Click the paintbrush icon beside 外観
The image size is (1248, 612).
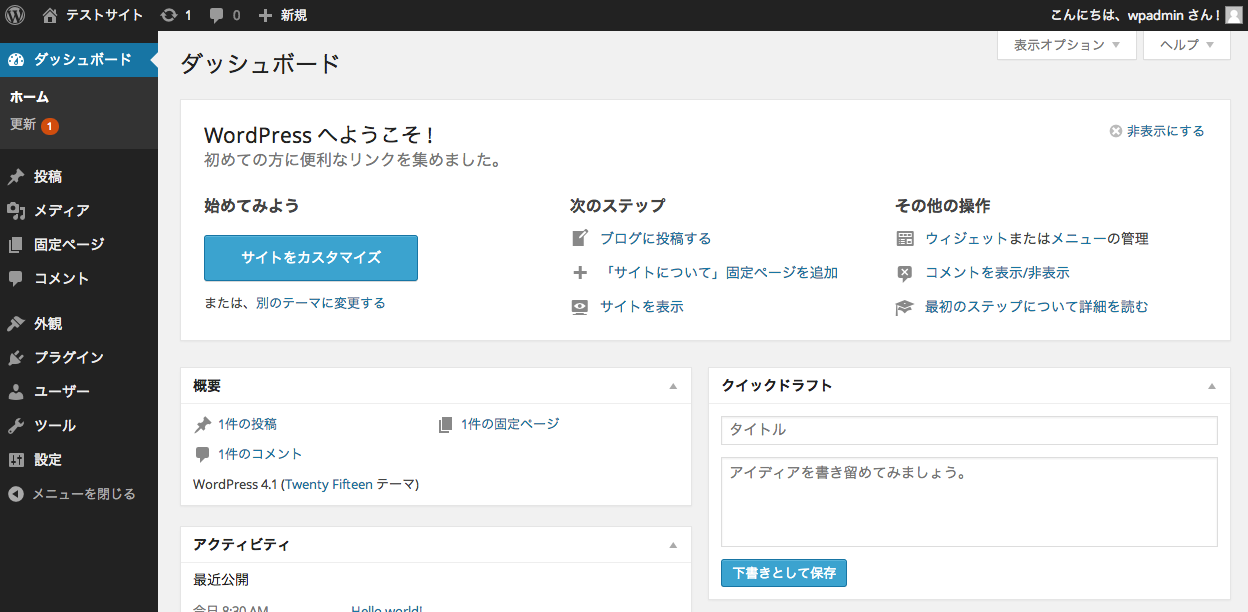click(x=15, y=324)
